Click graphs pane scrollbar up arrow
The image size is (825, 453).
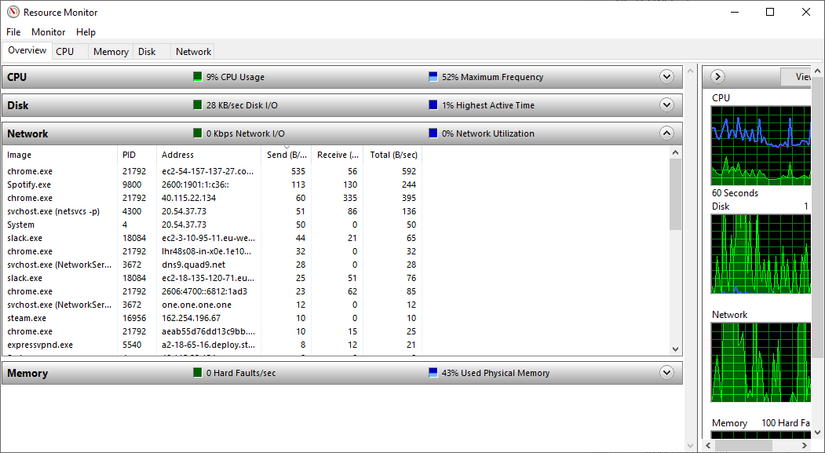pyautogui.click(x=818, y=71)
